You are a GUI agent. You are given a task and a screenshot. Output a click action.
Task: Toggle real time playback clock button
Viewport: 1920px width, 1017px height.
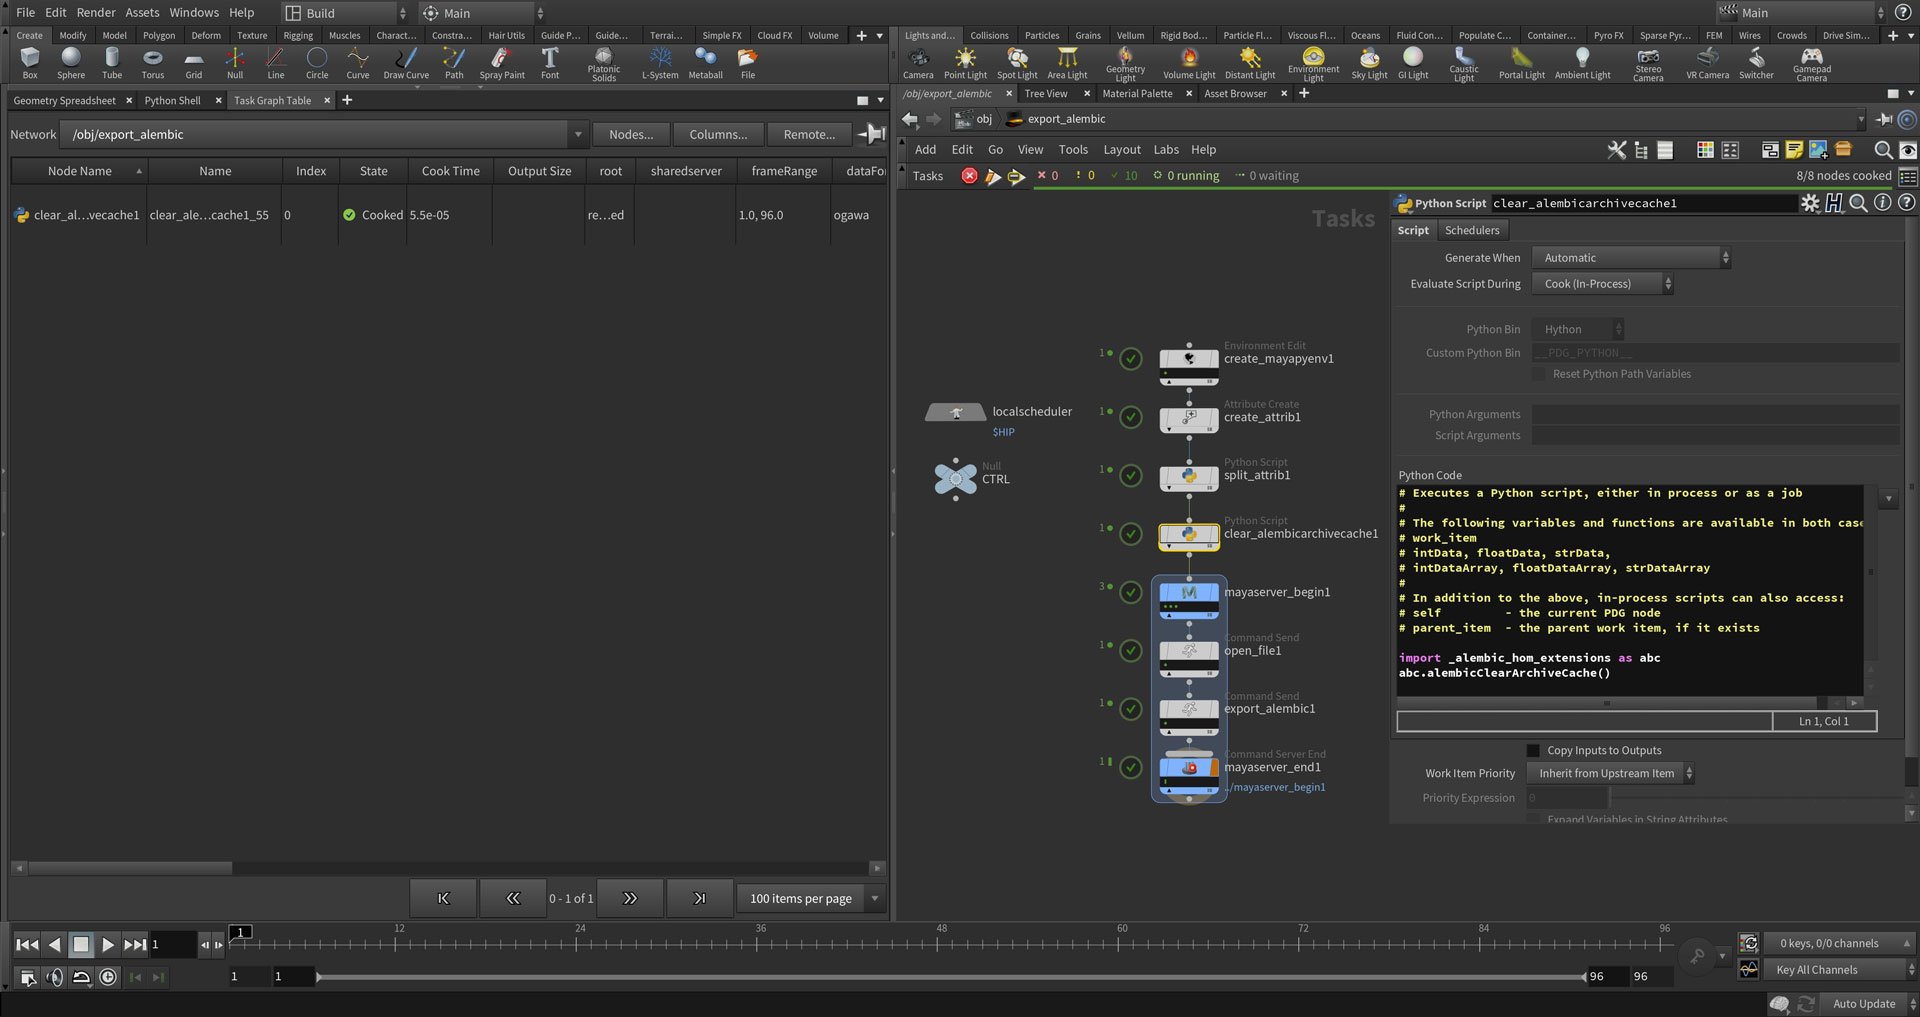click(108, 977)
